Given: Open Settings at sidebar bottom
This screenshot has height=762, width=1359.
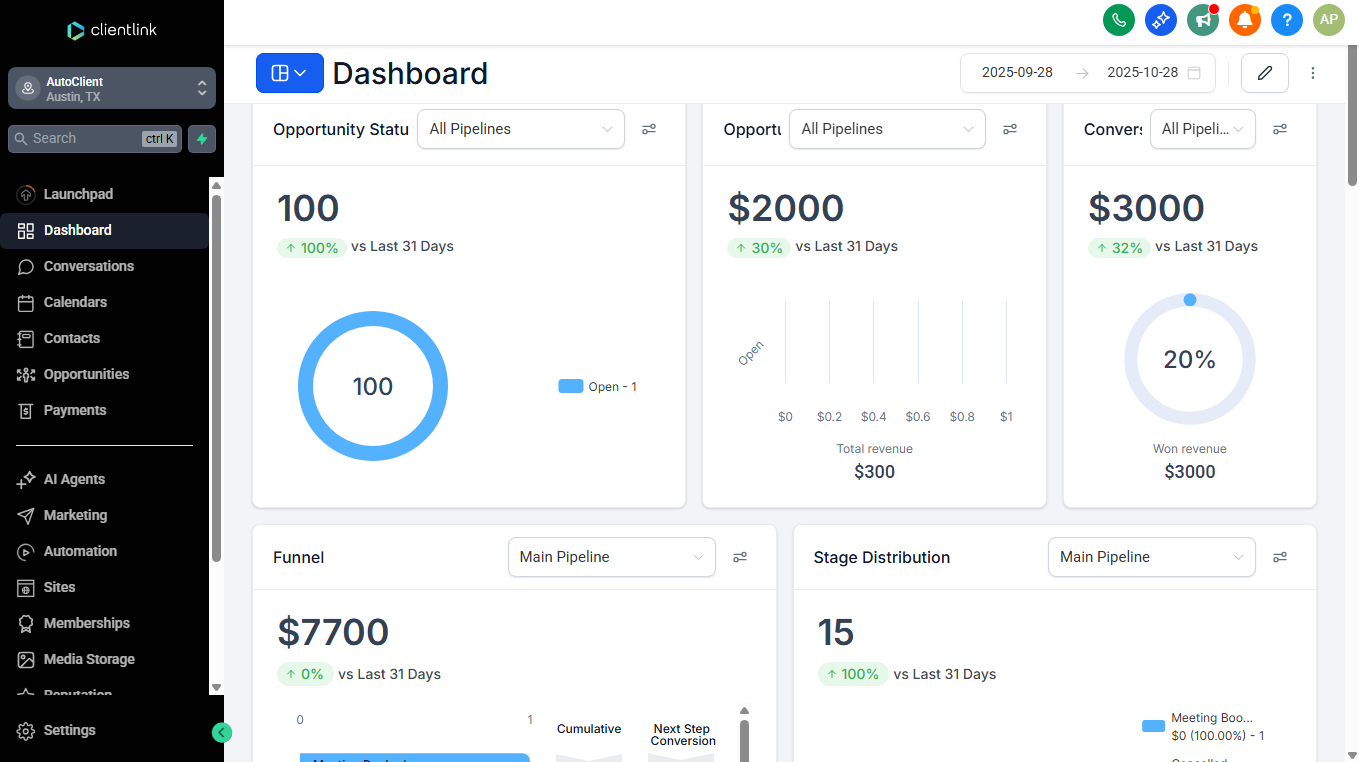Looking at the screenshot, I should tap(69, 730).
